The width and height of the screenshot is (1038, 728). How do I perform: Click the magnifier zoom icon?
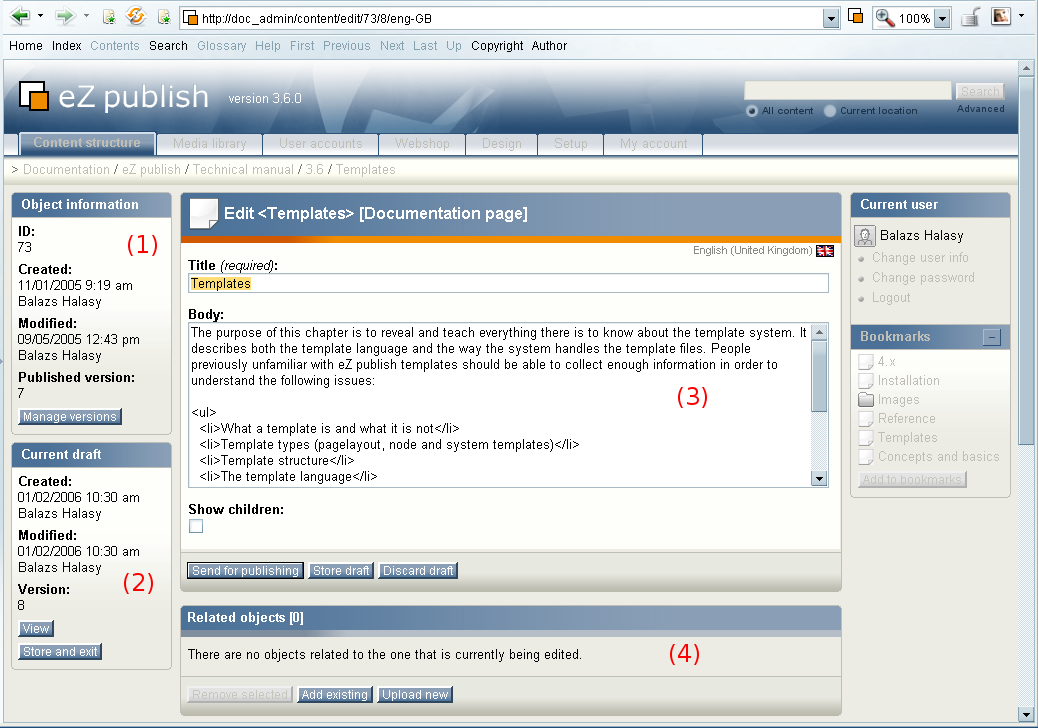click(x=884, y=18)
